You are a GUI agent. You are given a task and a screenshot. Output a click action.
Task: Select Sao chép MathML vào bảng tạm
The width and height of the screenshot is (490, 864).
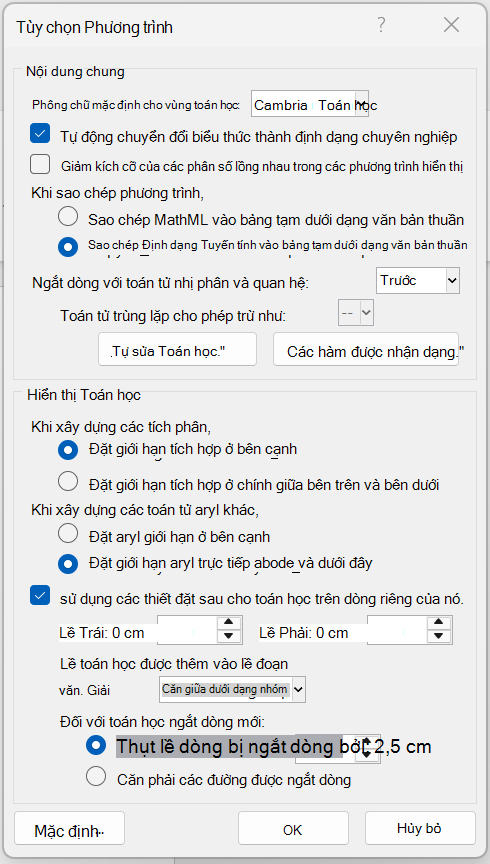(x=68, y=217)
